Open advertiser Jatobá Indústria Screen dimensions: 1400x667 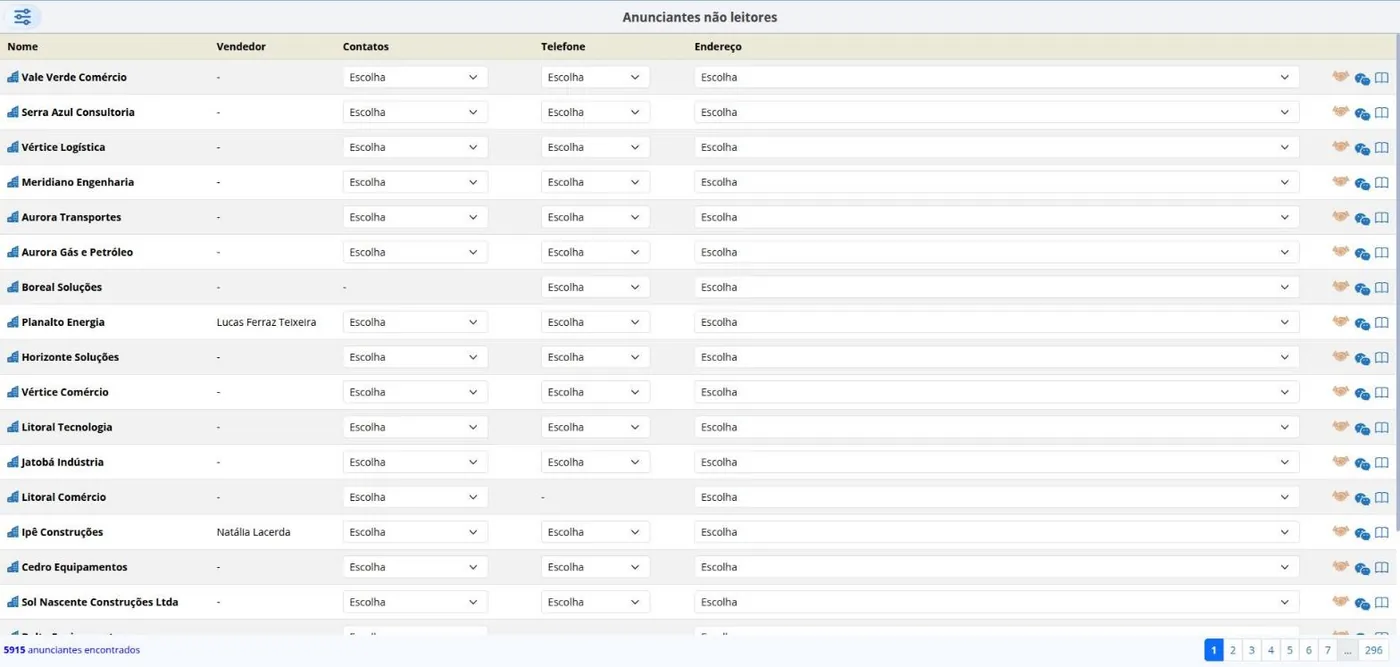[63, 462]
